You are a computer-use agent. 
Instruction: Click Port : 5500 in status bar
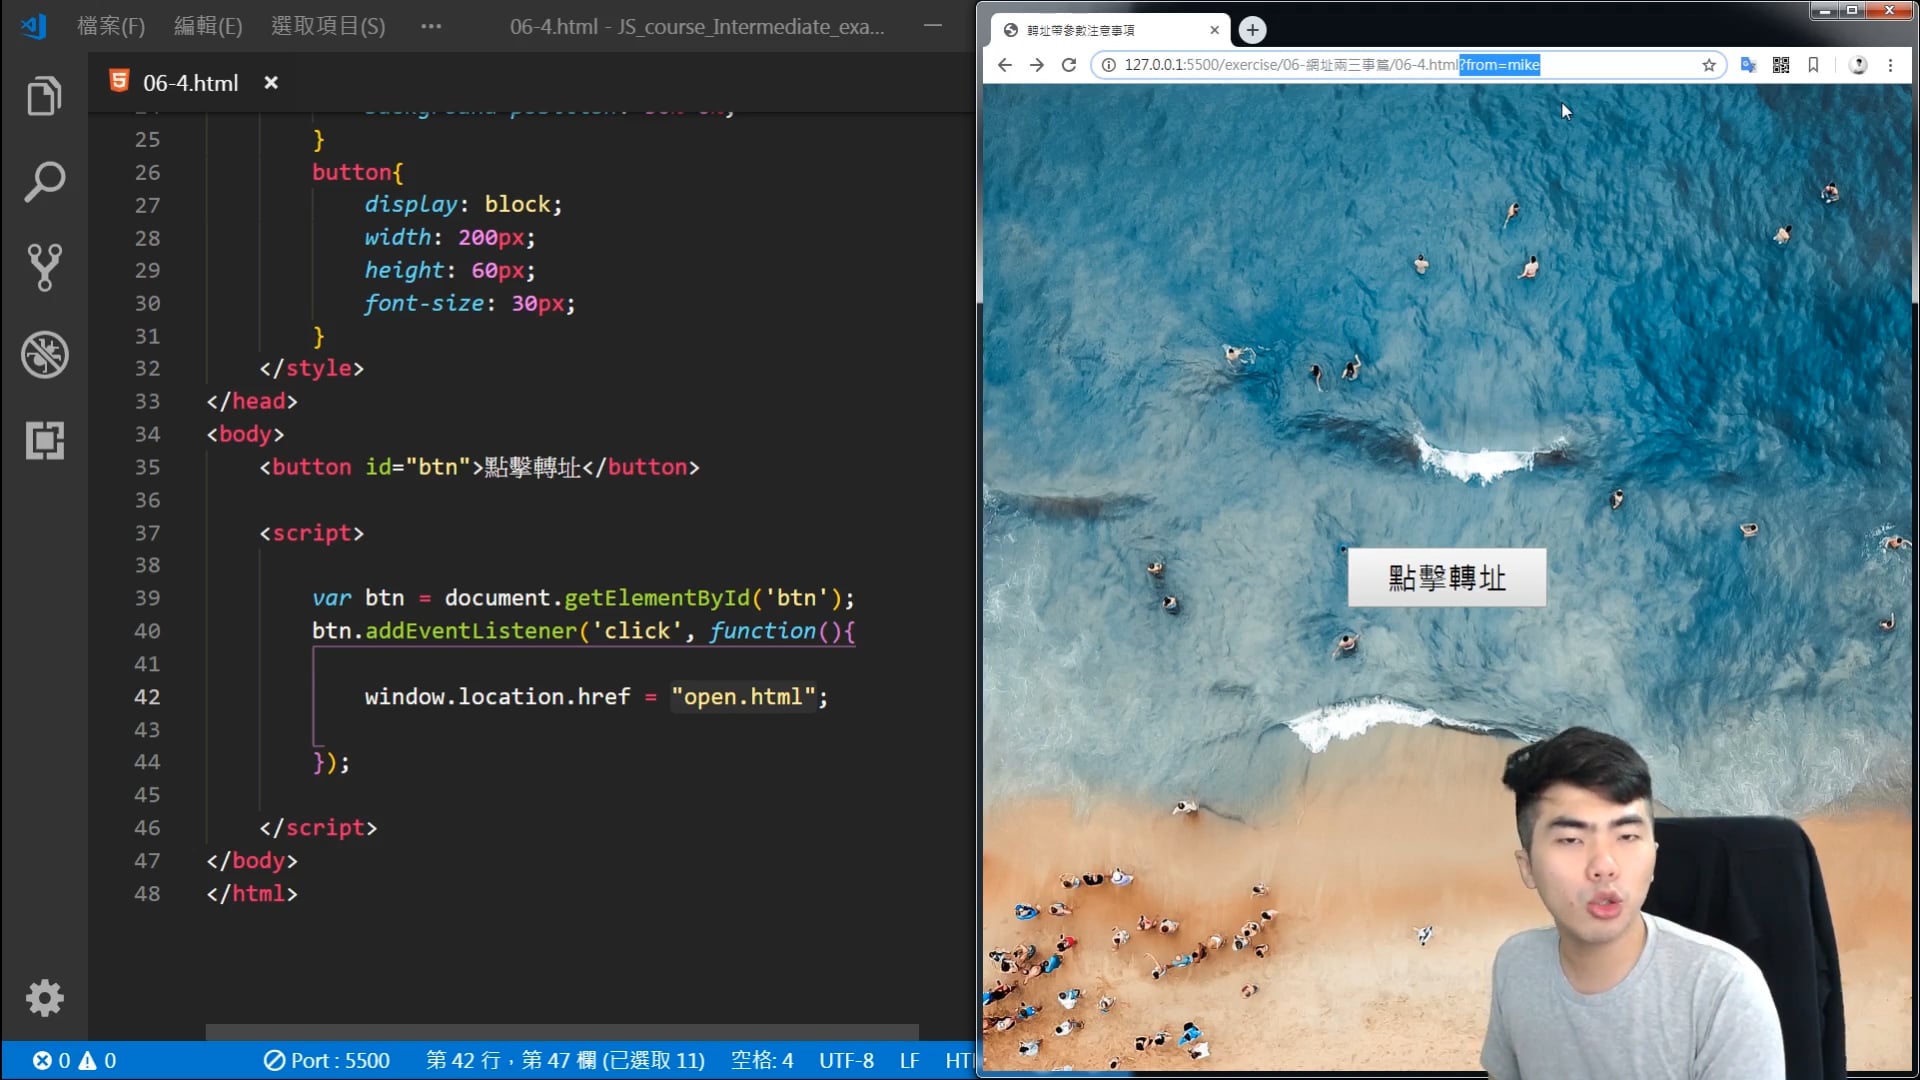327,1060
